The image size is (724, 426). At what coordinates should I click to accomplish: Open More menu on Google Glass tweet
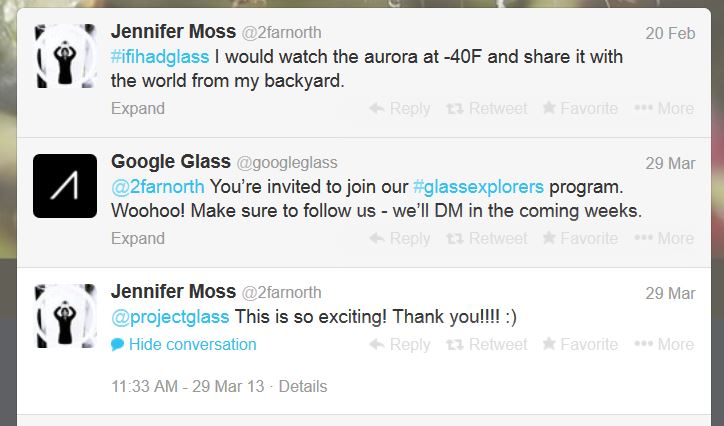pos(664,238)
